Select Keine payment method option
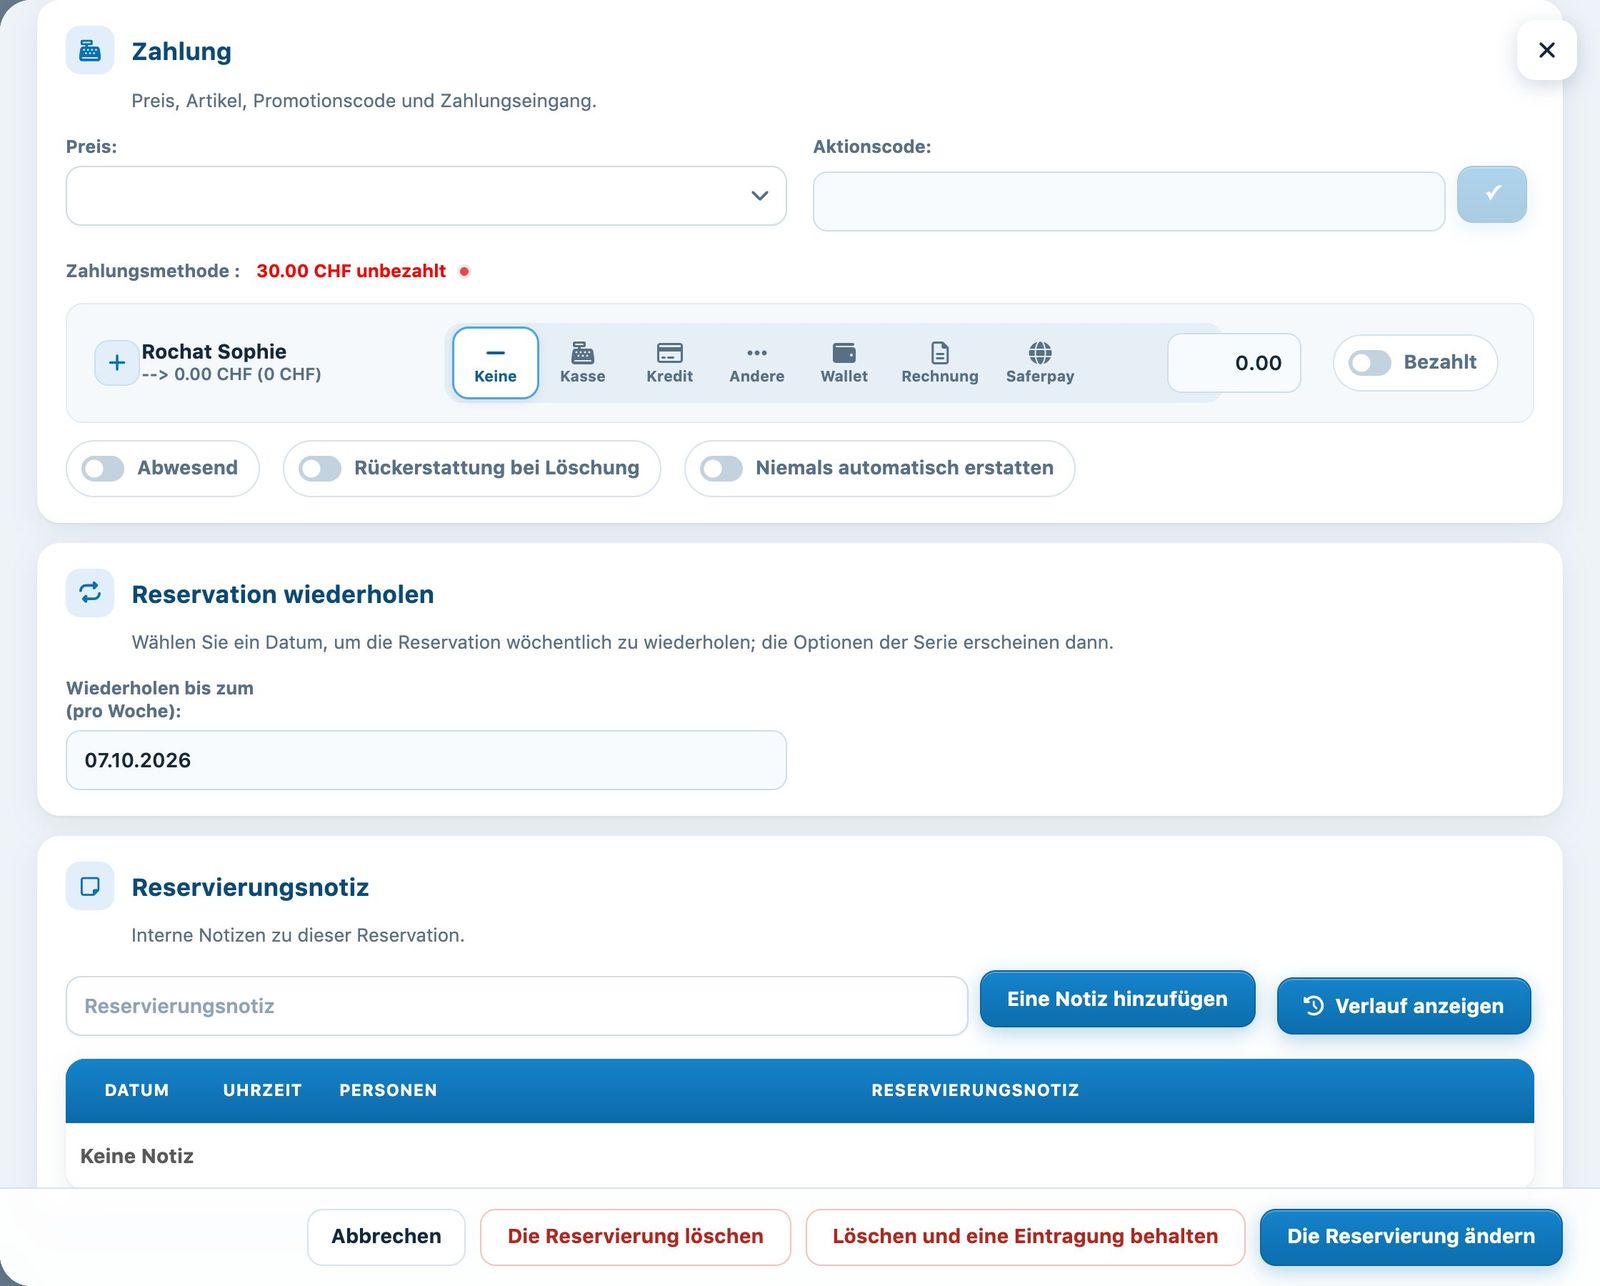This screenshot has width=1600, height=1286. point(495,363)
